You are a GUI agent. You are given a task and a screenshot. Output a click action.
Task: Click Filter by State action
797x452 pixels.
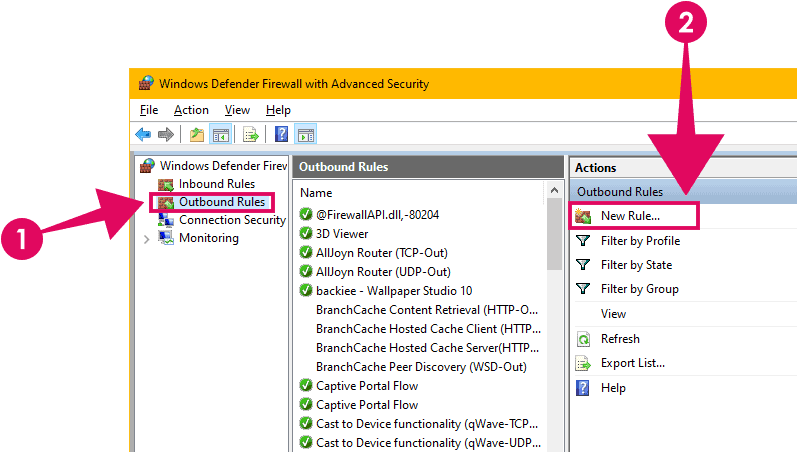pos(636,265)
